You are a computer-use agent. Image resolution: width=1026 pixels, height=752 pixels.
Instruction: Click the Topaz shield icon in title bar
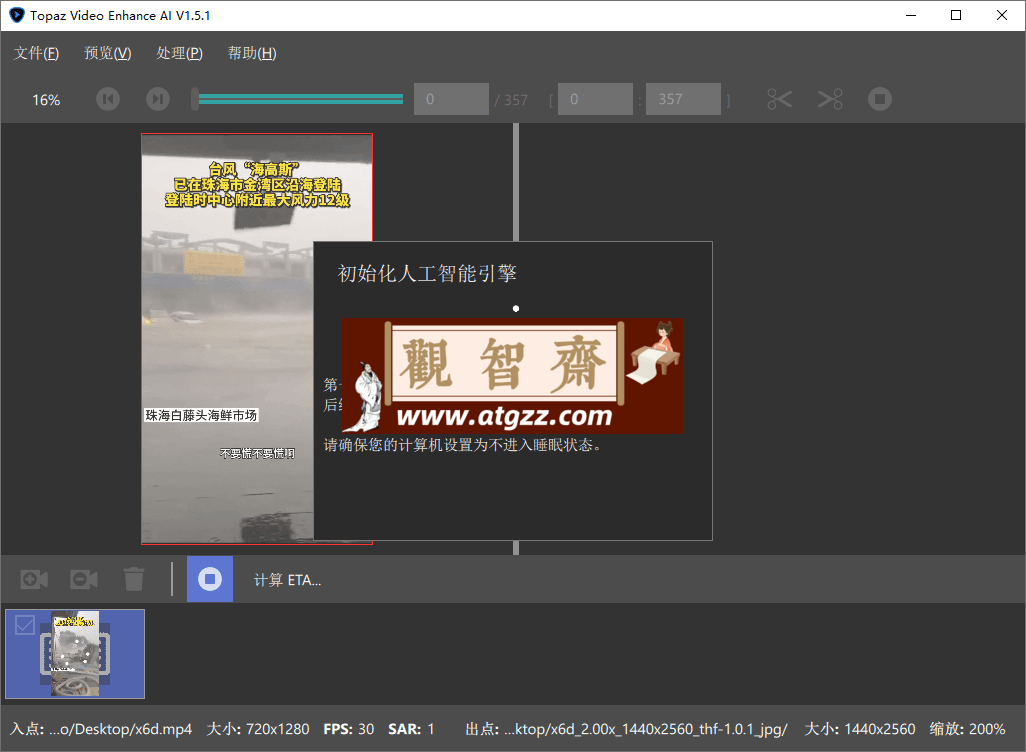pos(16,15)
